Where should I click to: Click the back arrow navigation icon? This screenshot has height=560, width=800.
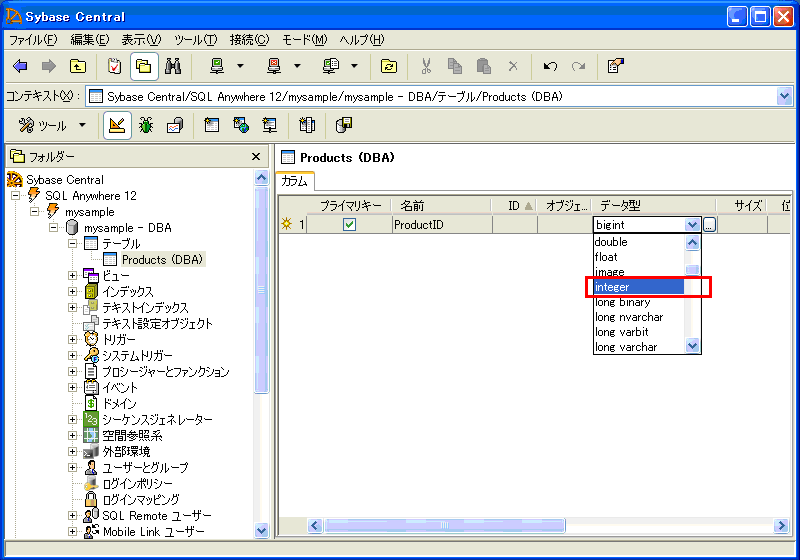(x=20, y=66)
